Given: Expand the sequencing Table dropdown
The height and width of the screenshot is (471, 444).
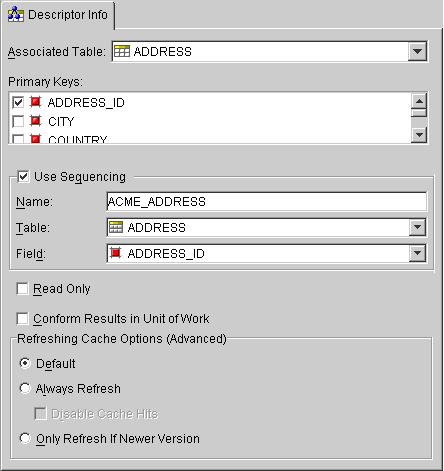Looking at the screenshot, I should [417, 227].
